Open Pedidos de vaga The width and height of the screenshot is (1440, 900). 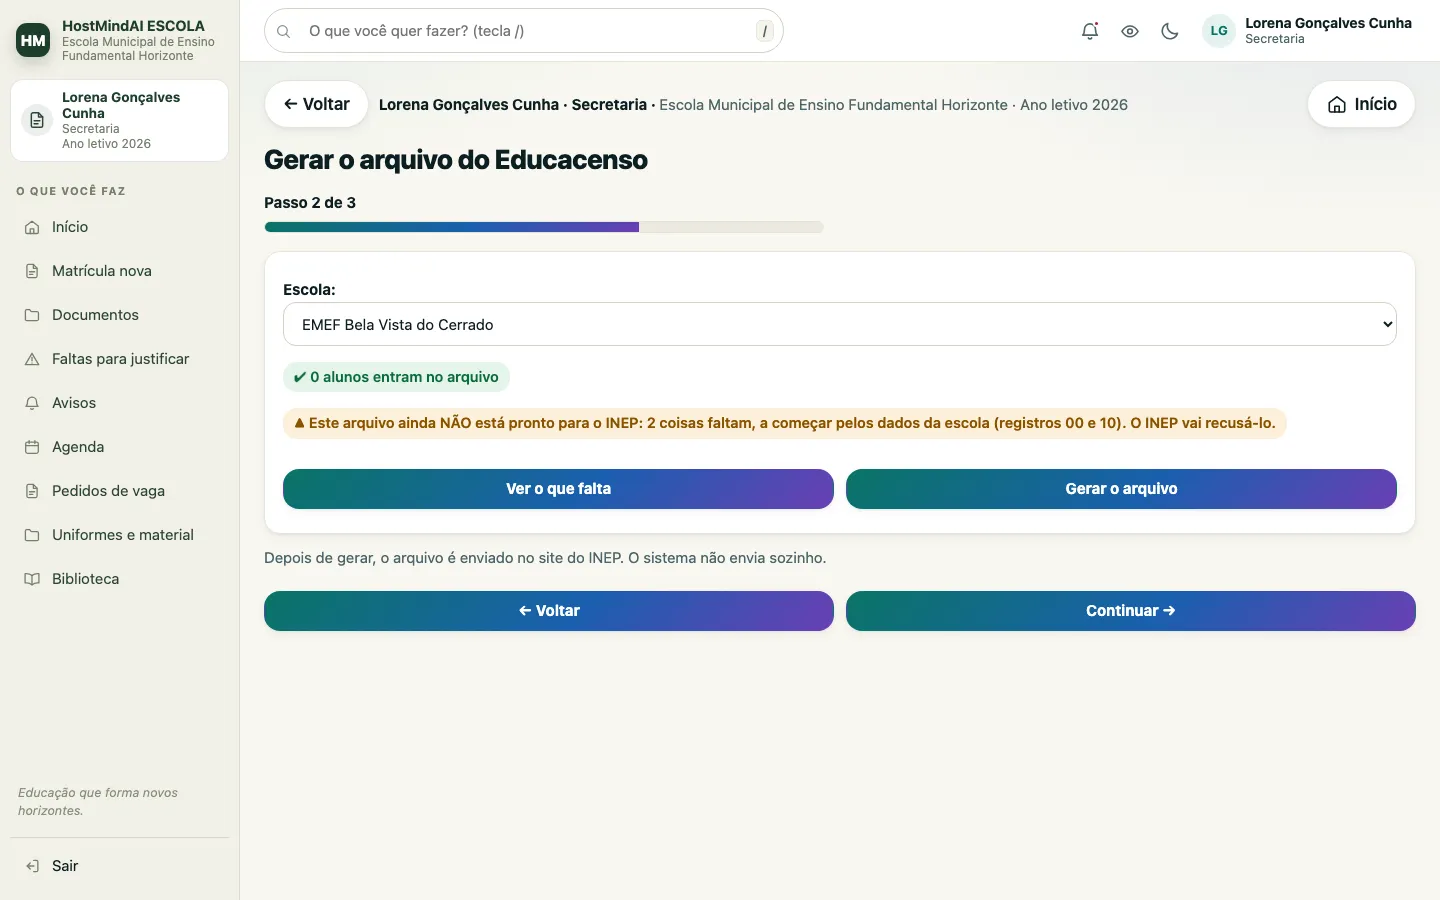(x=120, y=491)
